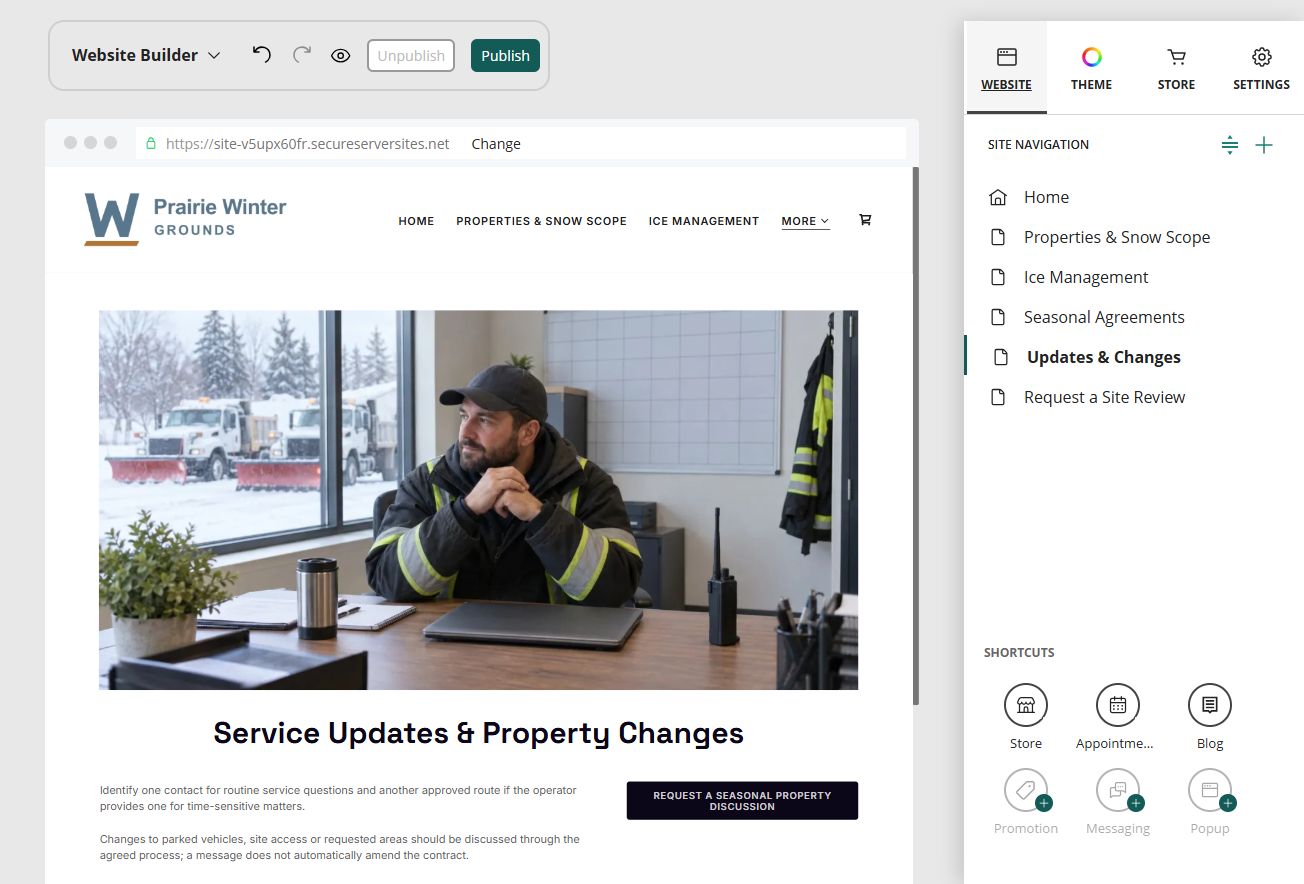The width and height of the screenshot is (1304, 884).
Task: Open the Appointments shortcut
Action: pos(1118,705)
